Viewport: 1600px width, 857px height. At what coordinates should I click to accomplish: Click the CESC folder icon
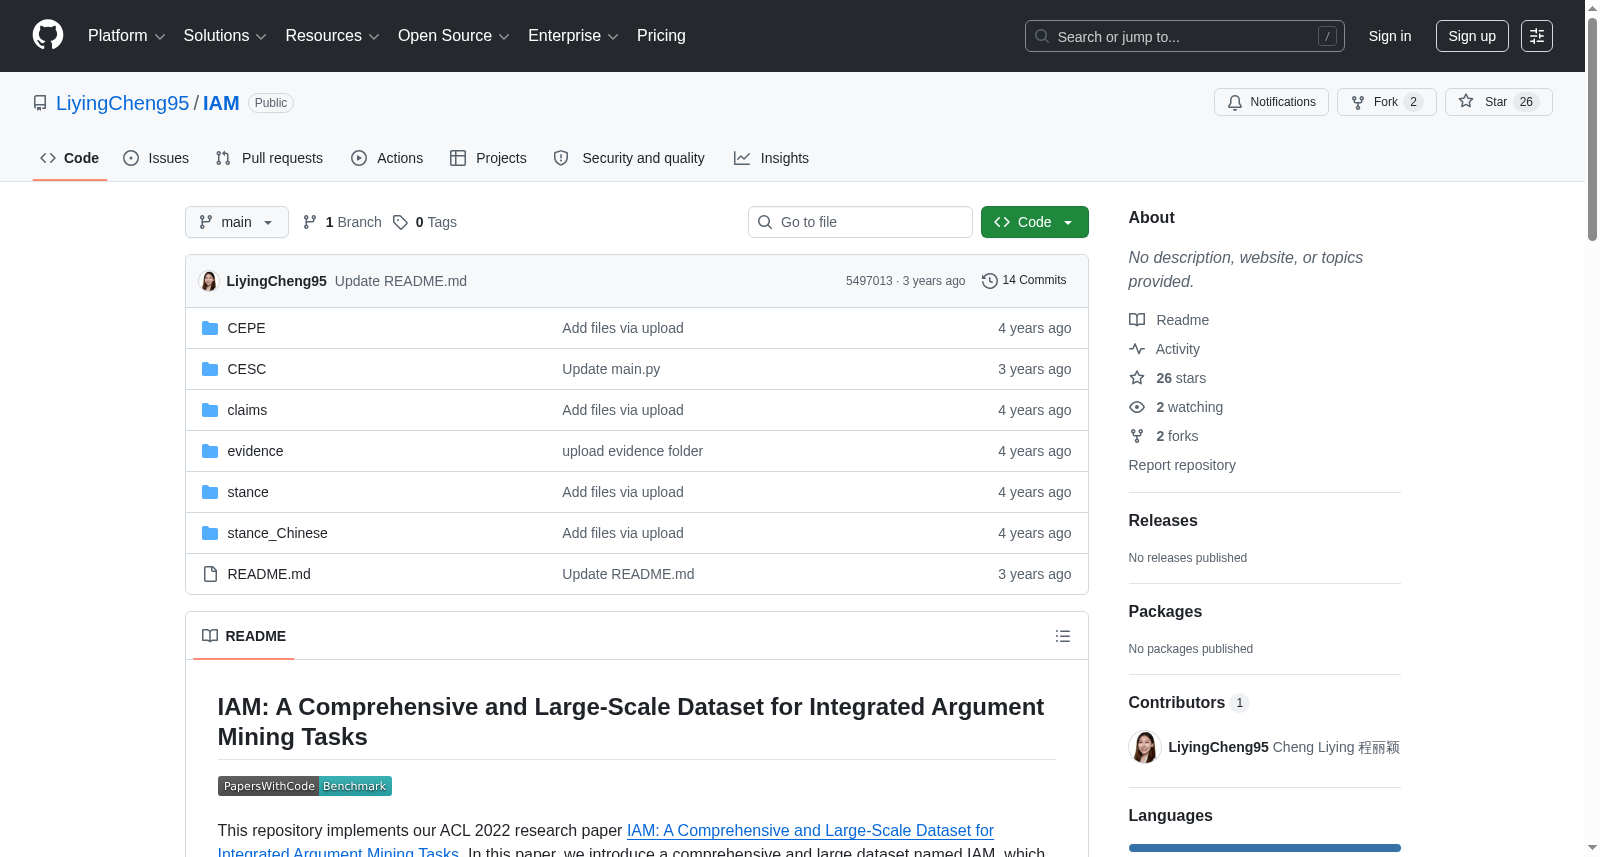210,369
